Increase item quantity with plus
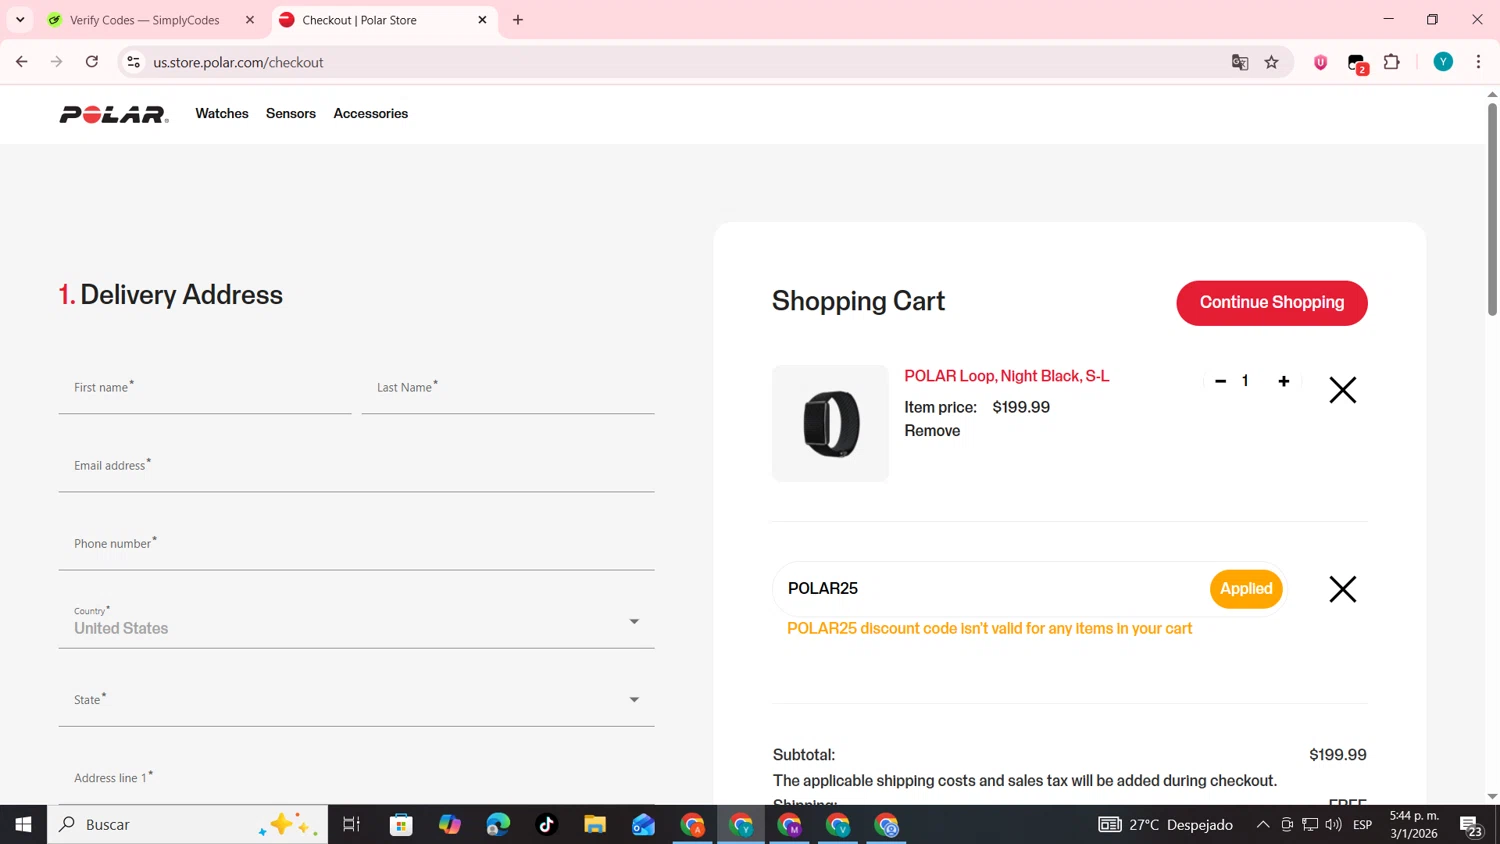1500x844 pixels. tap(1284, 381)
